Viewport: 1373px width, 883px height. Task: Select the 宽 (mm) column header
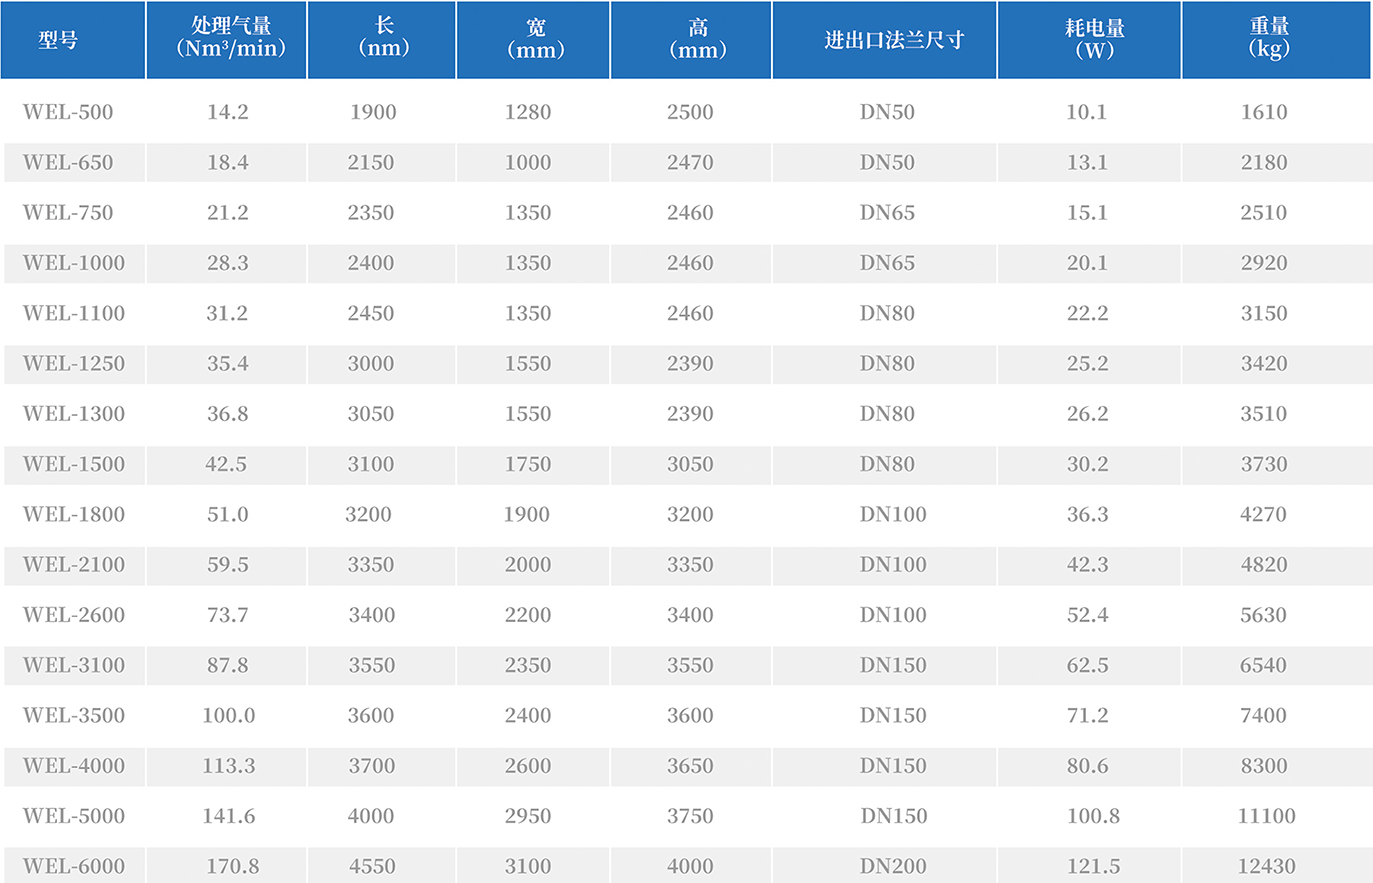pyautogui.click(x=535, y=39)
